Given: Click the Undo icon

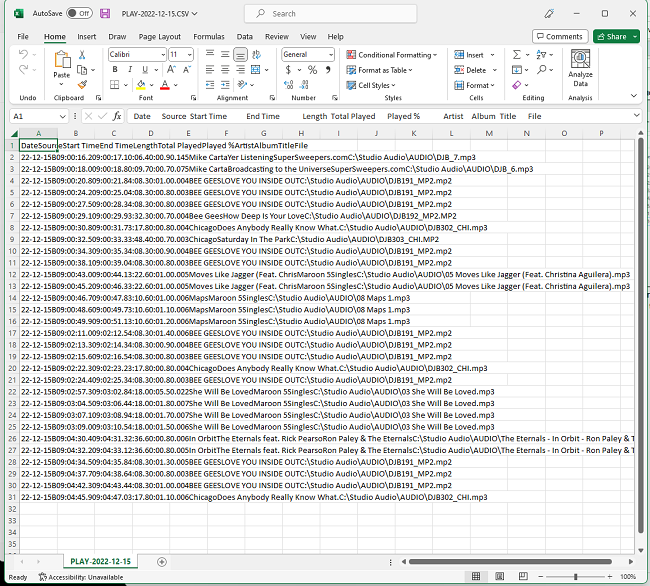Looking at the screenshot, I should [24, 54].
